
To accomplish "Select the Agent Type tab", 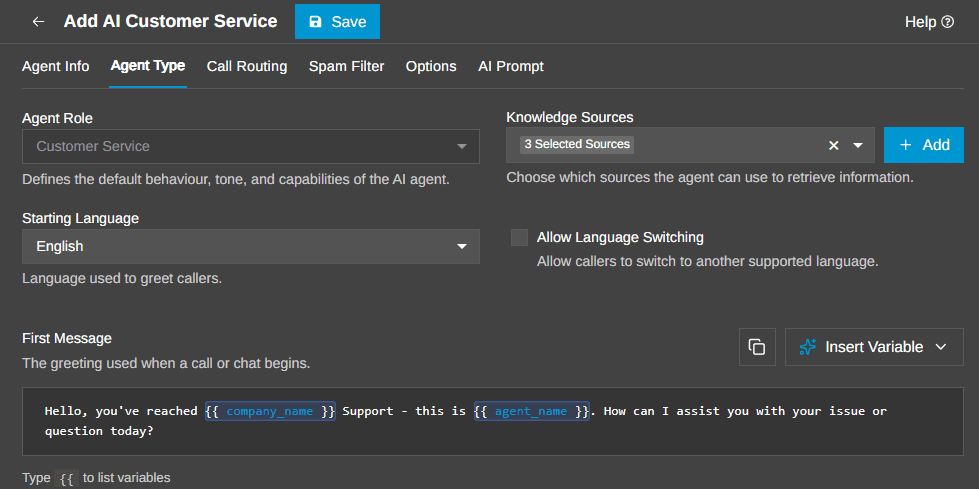I will 148,66.
